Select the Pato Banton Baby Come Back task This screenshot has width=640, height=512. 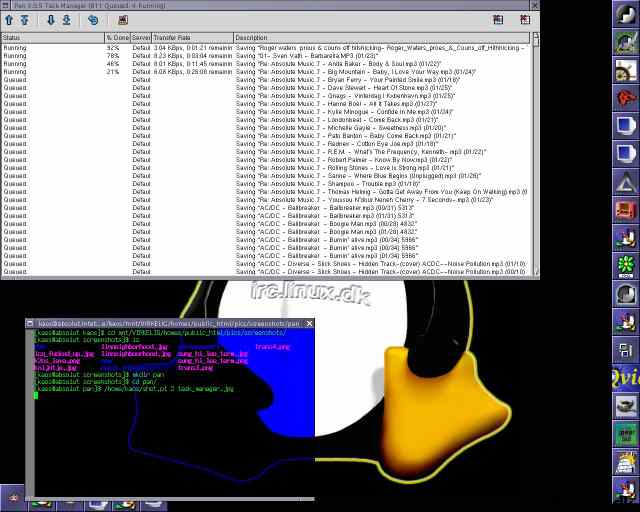[x=265, y=136]
